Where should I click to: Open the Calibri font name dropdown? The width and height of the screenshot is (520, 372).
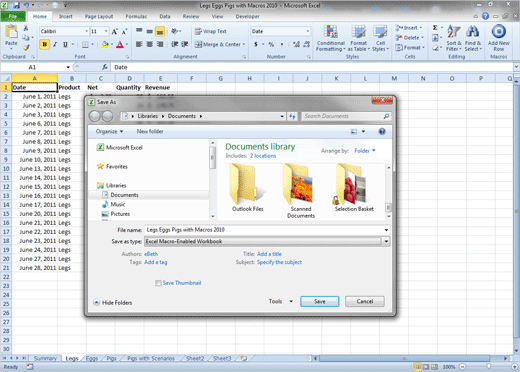[87, 31]
